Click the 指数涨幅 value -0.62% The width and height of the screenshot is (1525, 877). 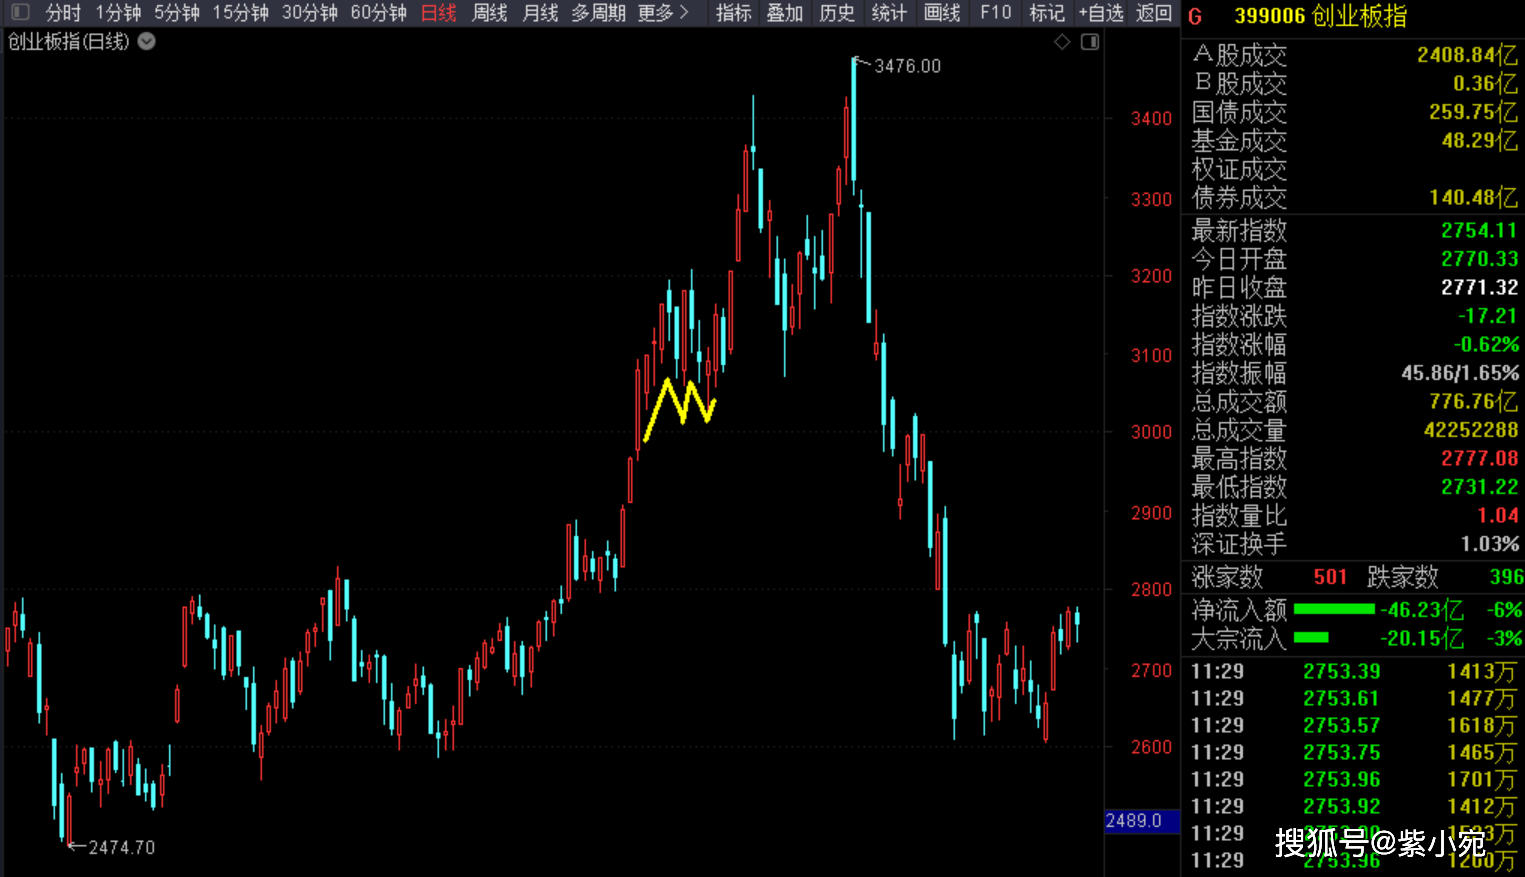(x=1486, y=345)
